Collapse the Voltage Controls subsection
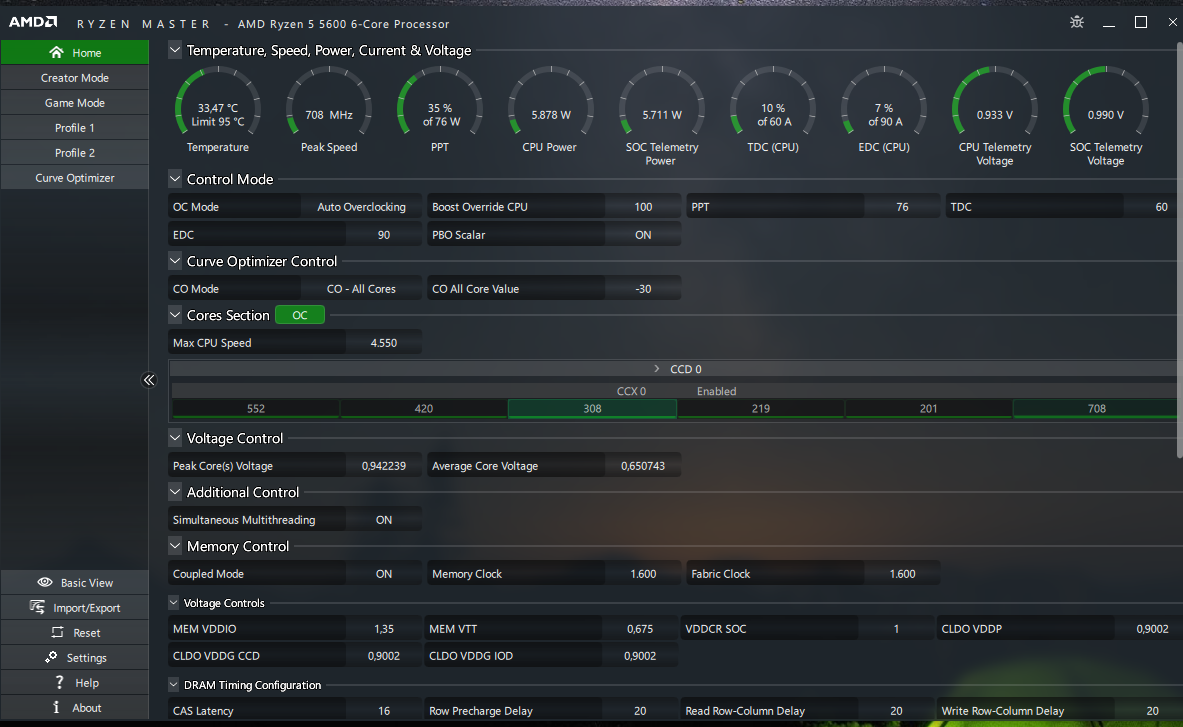The height and width of the screenshot is (727, 1183). (174, 603)
